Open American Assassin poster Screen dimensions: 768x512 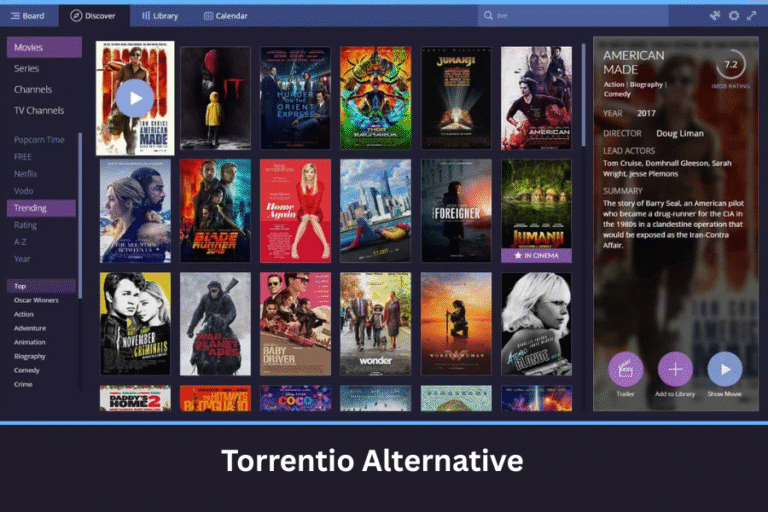(x=536, y=98)
